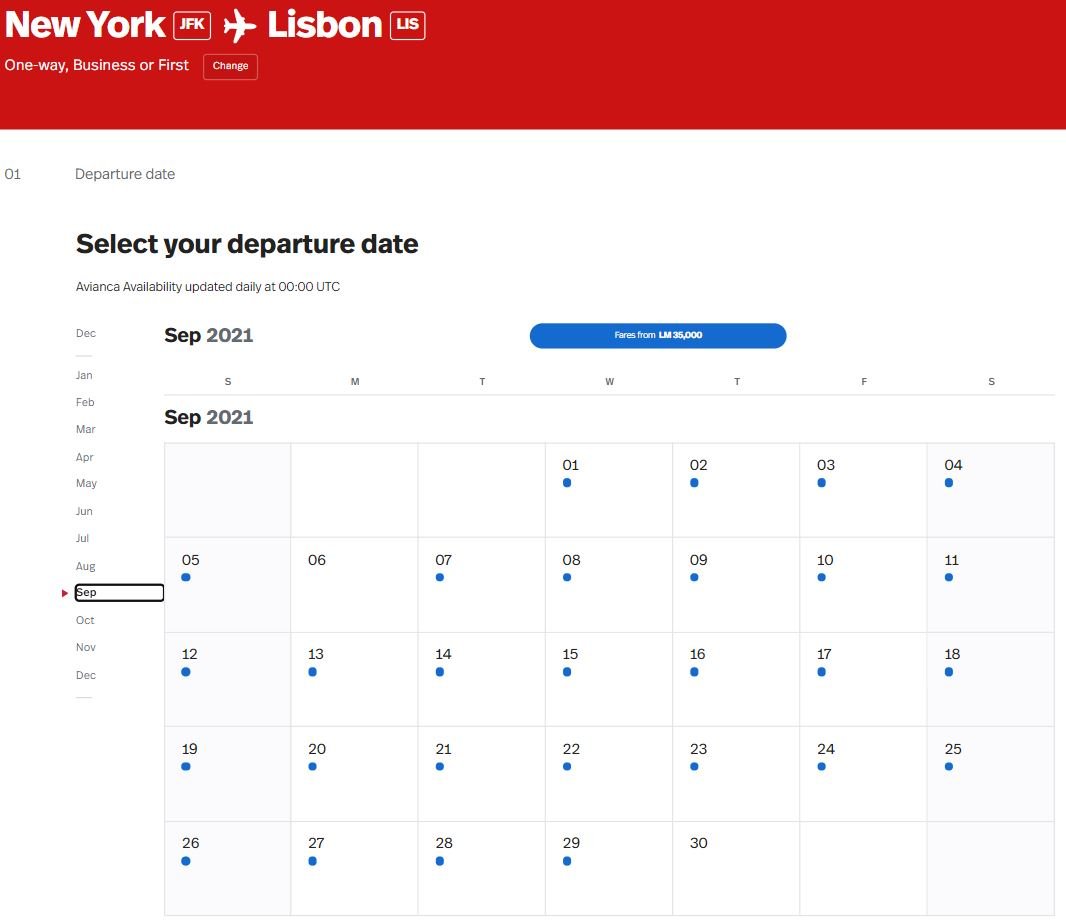Choose September 01 as departure date
Viewport: 1066px width, 924px height.
coord(608,490)
